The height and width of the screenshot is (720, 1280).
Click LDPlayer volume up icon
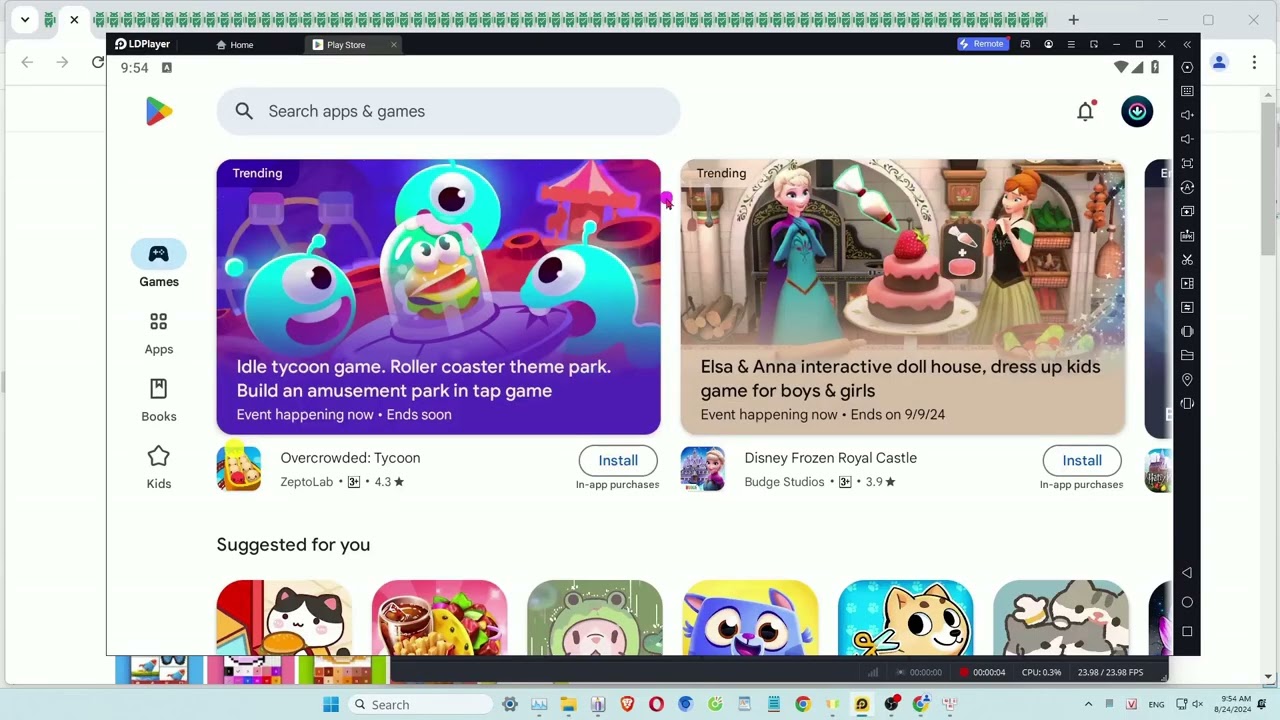click(1187, 115)
